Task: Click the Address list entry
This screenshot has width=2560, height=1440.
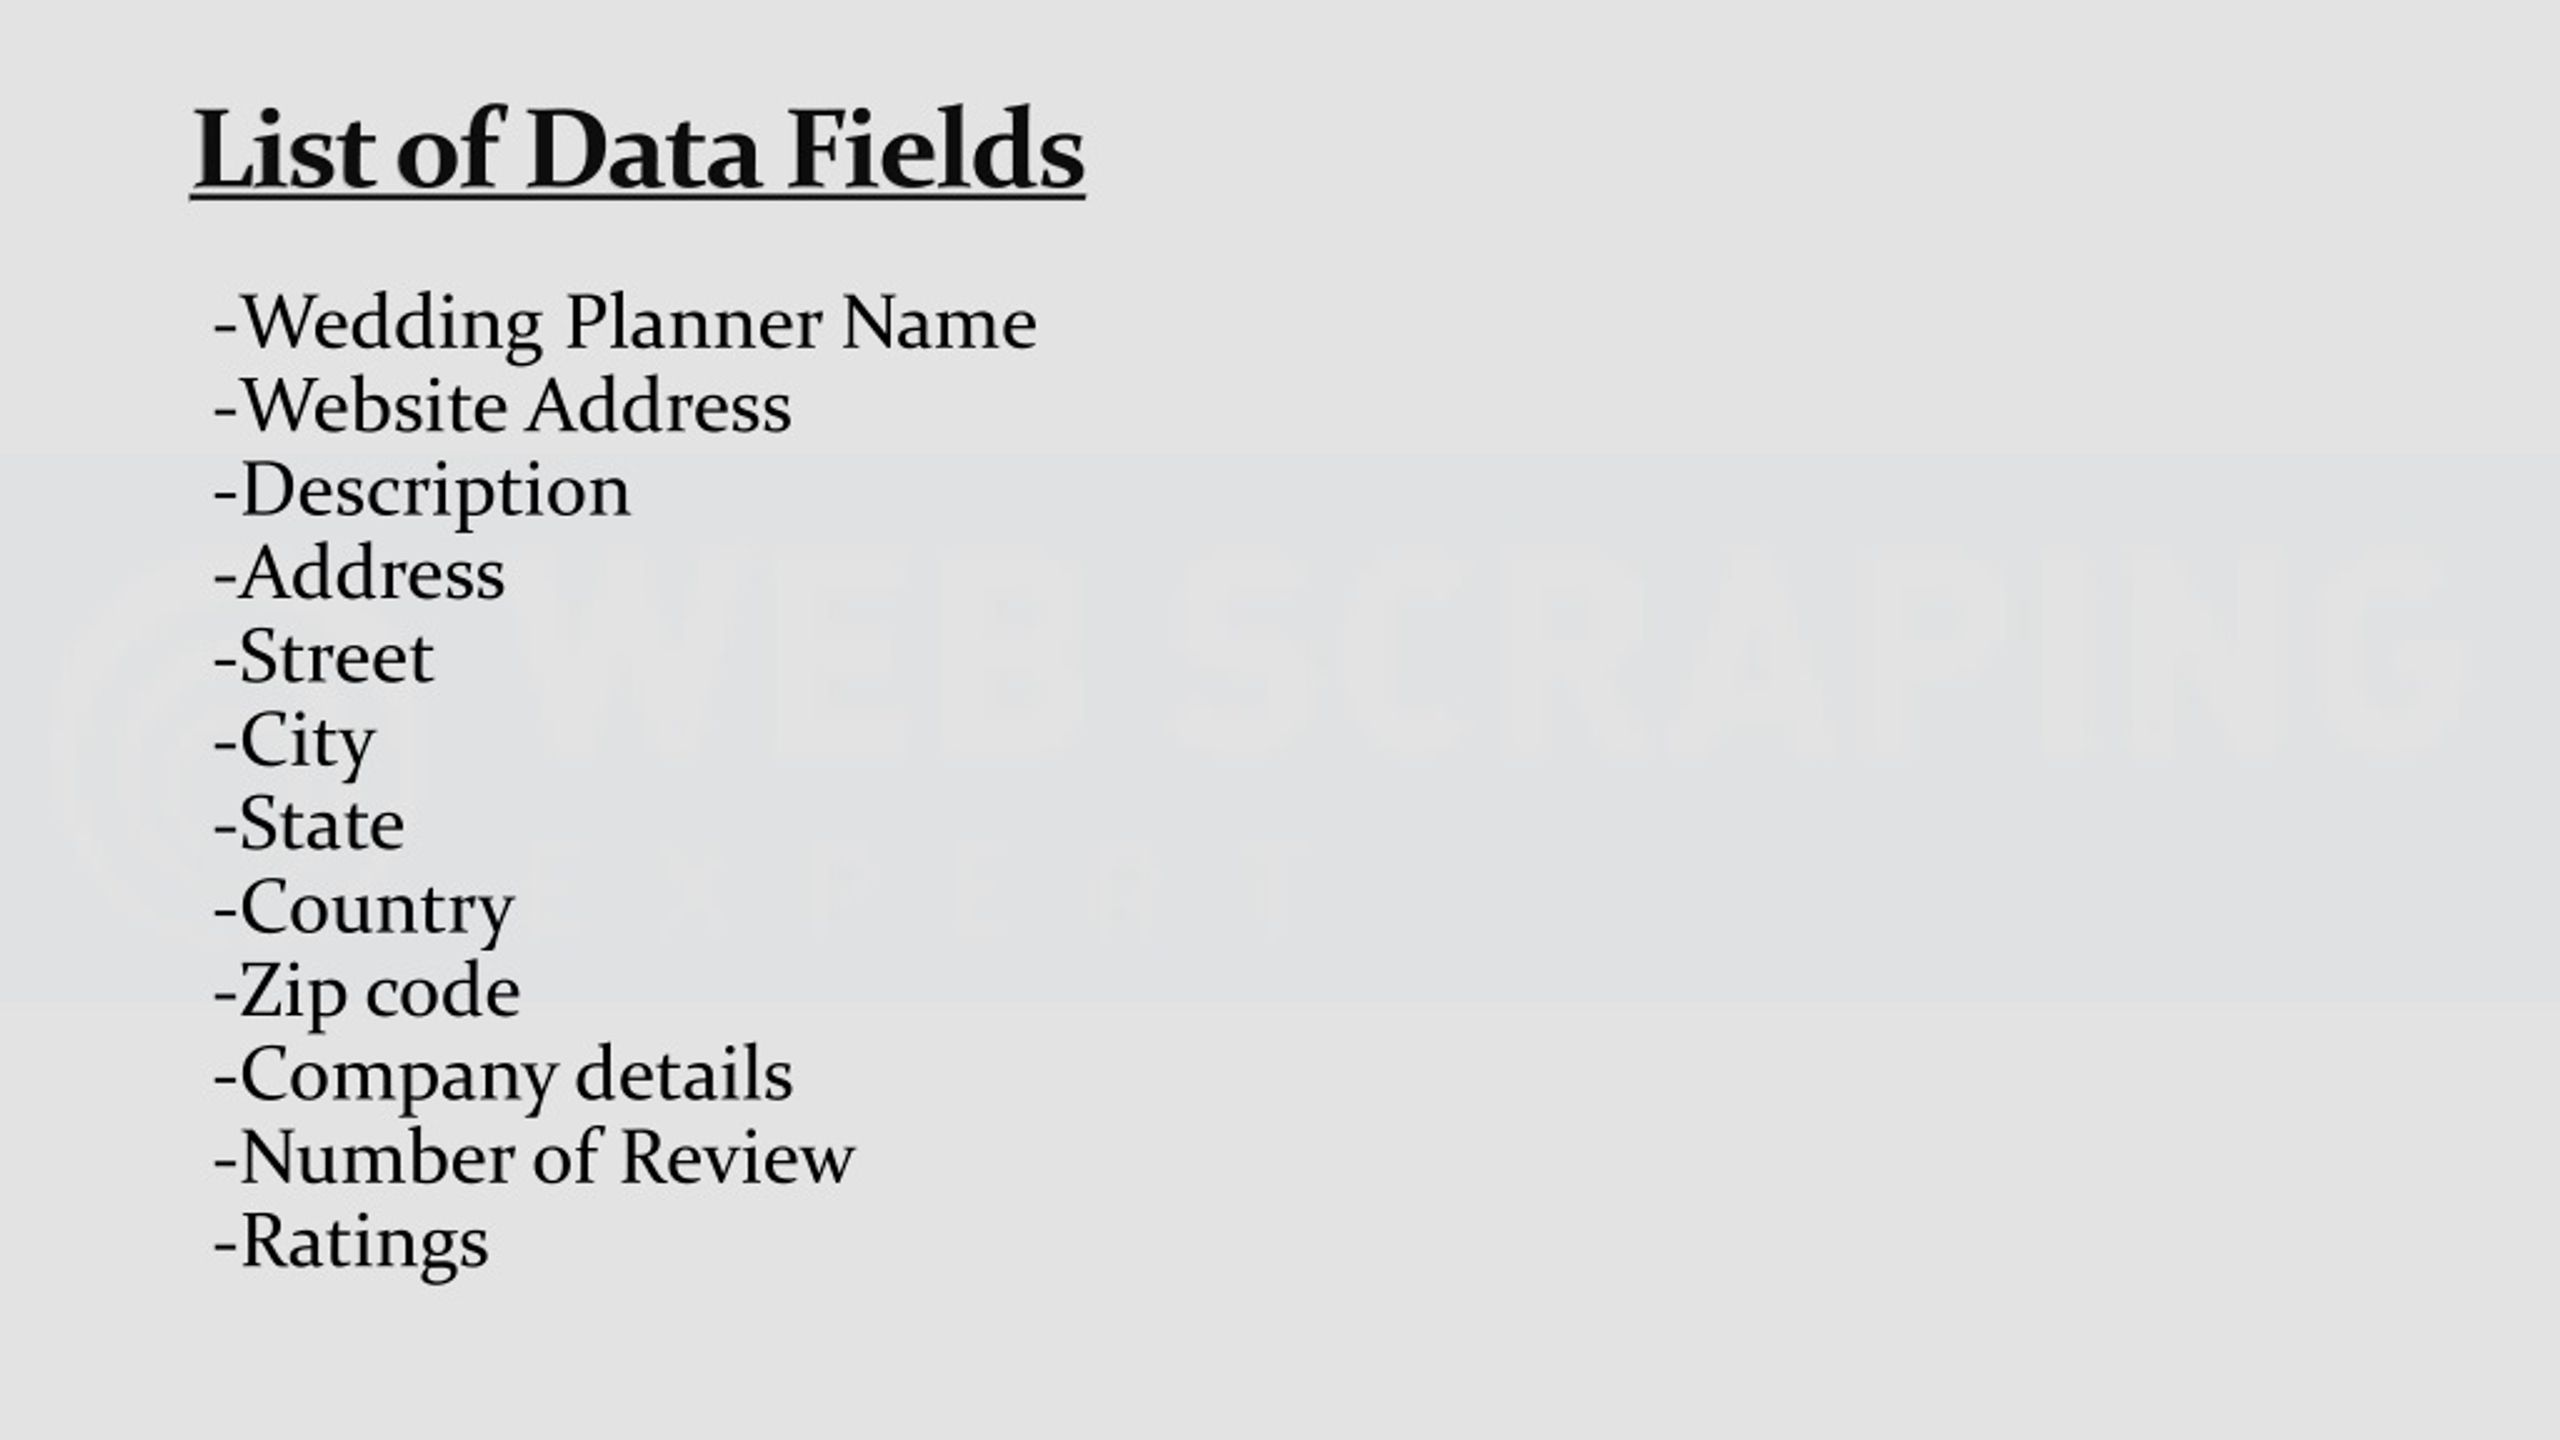Action: point(359,574)
